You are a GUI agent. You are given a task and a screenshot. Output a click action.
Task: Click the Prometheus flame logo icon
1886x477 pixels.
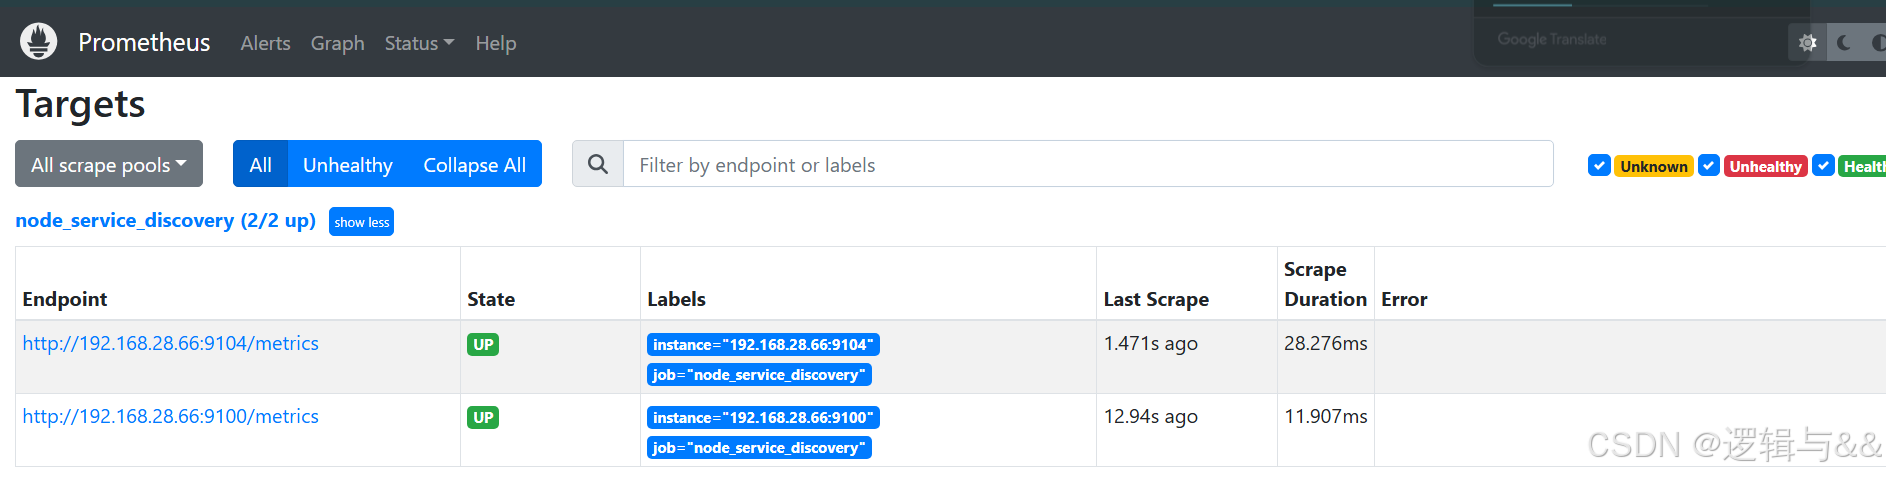(39, 41)
